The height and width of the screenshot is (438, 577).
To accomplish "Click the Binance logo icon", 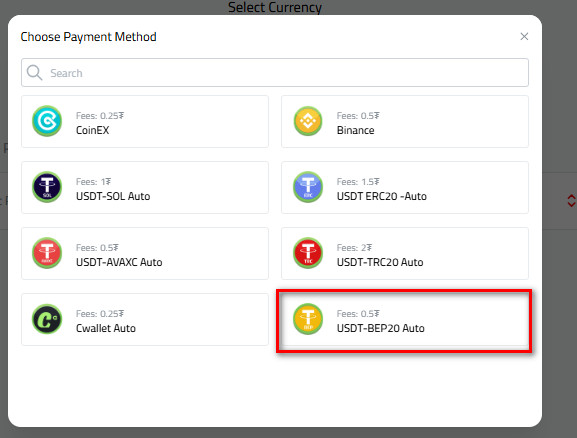I will (308, 121).
